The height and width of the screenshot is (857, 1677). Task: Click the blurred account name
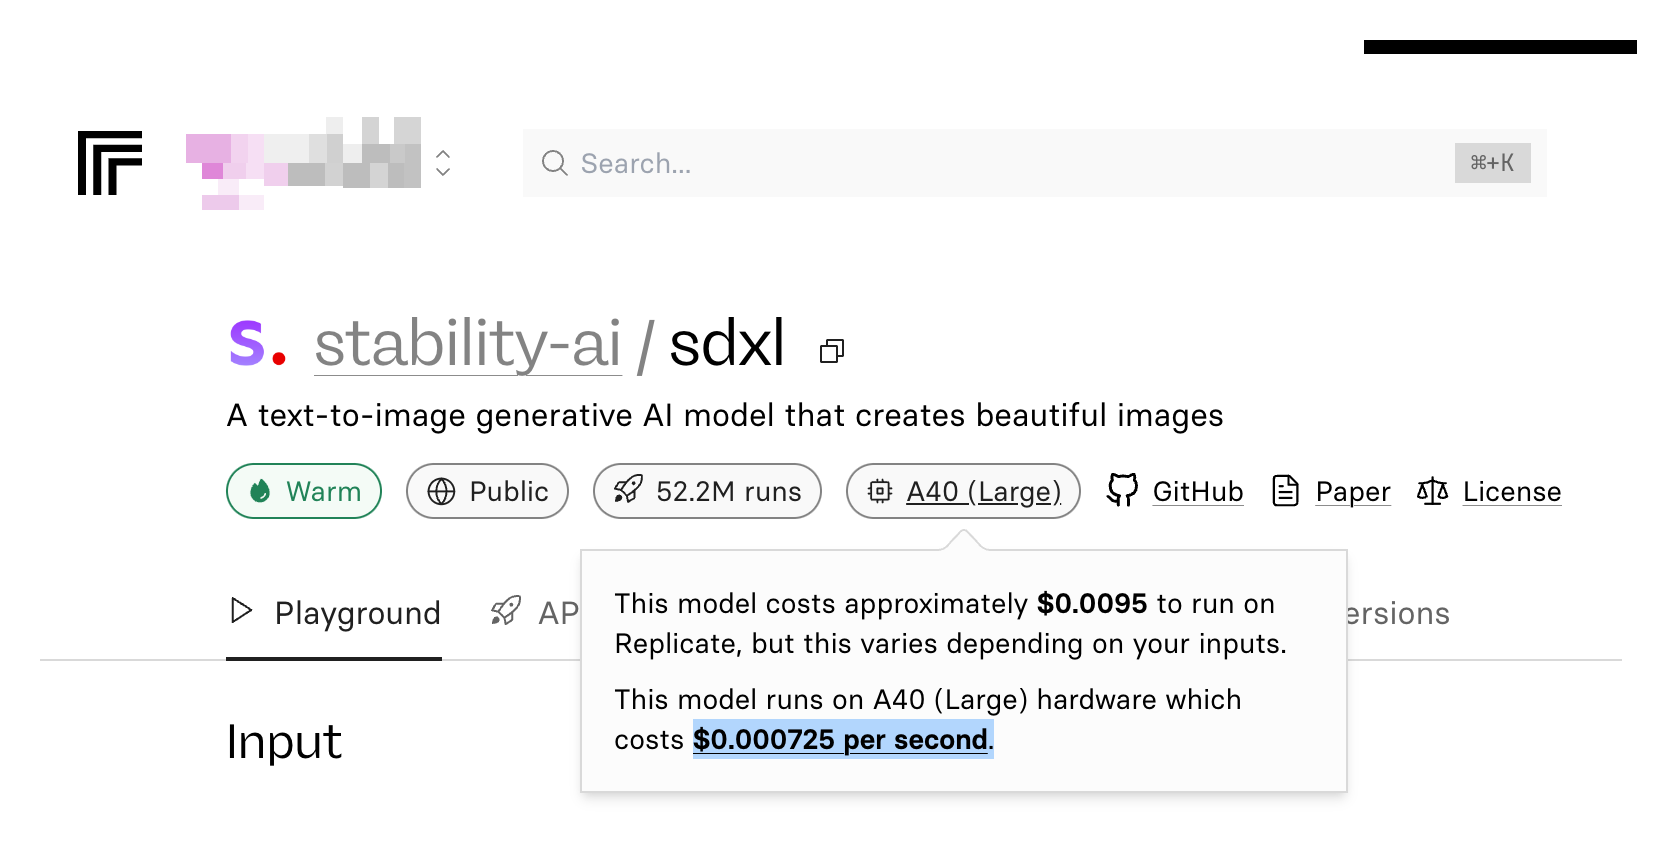point(303,163)
